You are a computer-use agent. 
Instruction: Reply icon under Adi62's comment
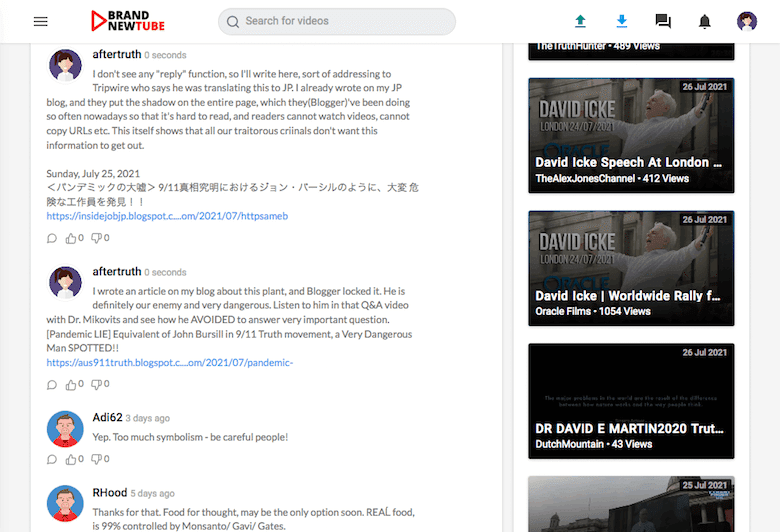pos(52,459)
